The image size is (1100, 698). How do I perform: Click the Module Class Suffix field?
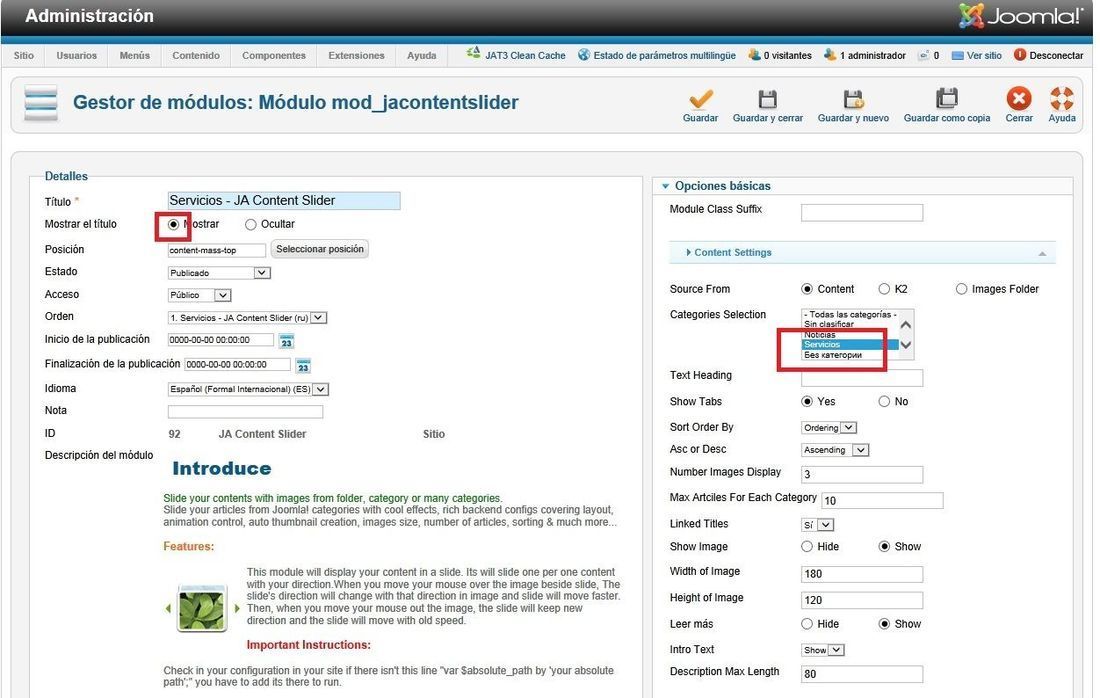coord(861,213)
